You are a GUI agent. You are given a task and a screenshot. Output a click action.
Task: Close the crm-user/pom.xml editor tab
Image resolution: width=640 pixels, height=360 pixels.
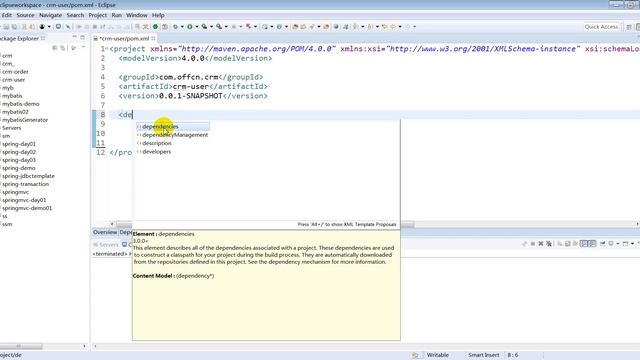coord(153,38)
